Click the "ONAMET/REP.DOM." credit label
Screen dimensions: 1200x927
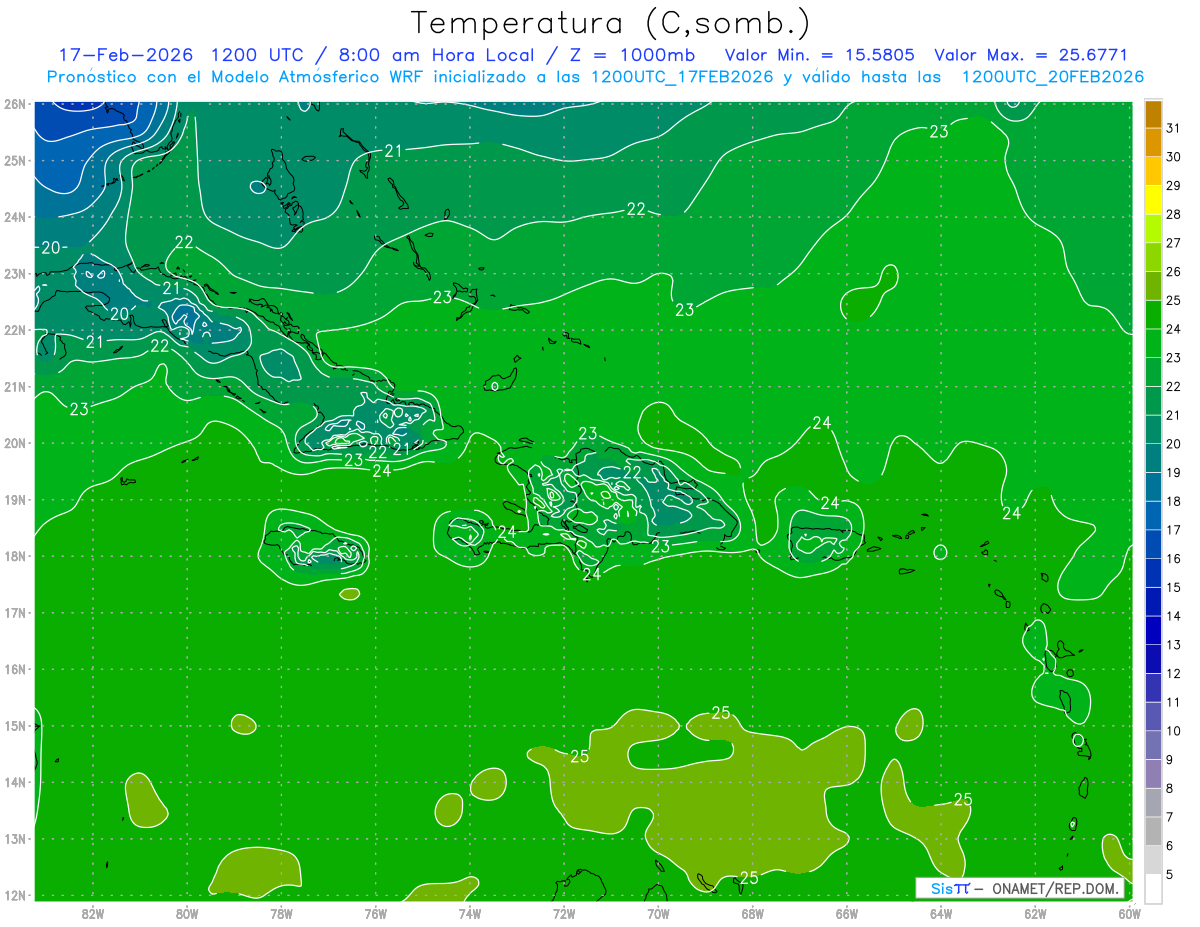(x=1056, y=889)
